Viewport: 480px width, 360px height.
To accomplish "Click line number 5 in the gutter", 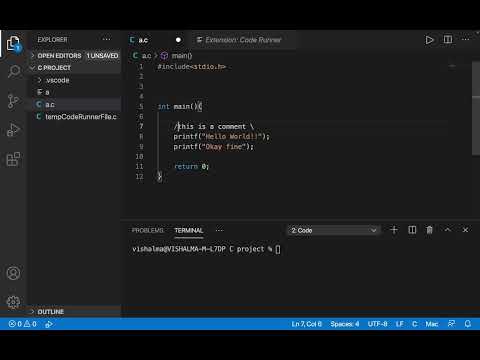I will [x=141, y=106].
